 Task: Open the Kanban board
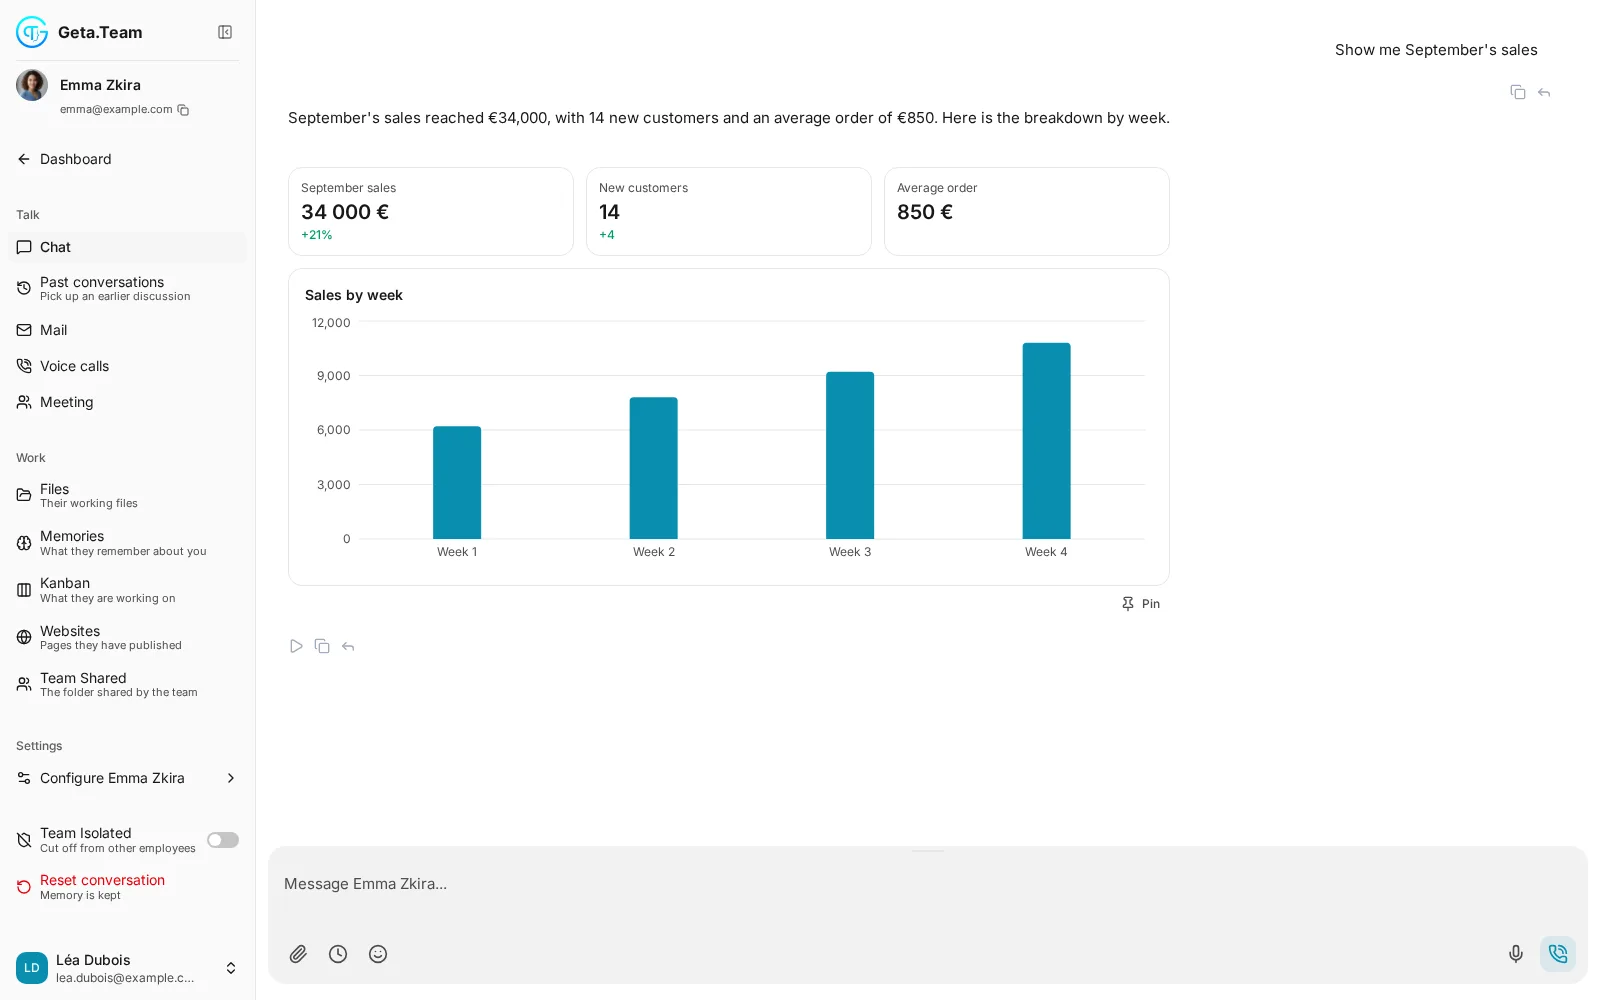128,590
